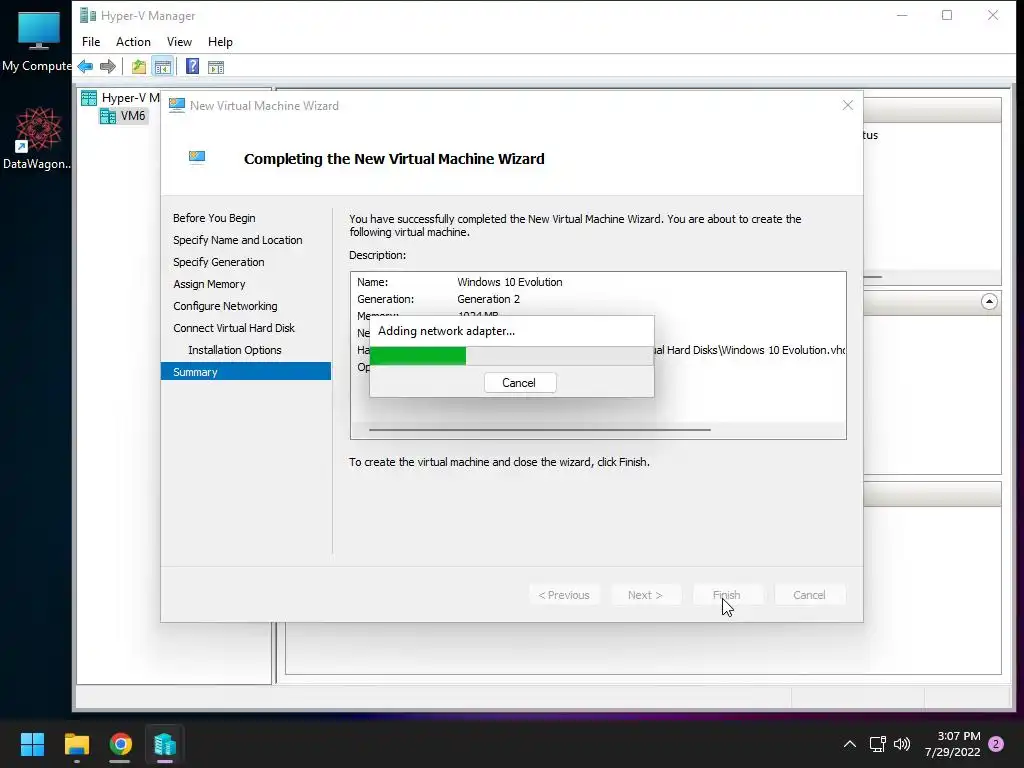Click the Up one level folder icon
1024x768 pixels.
point(138,67)
